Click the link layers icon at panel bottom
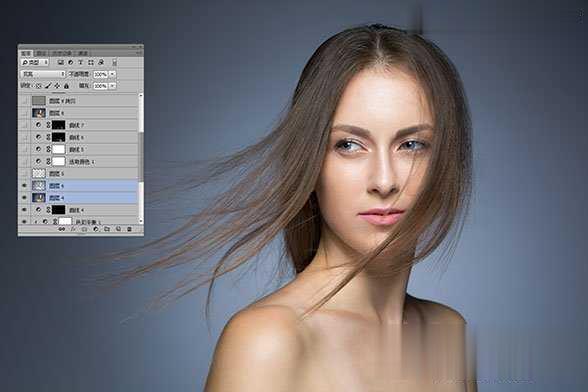 coord(62,229)
